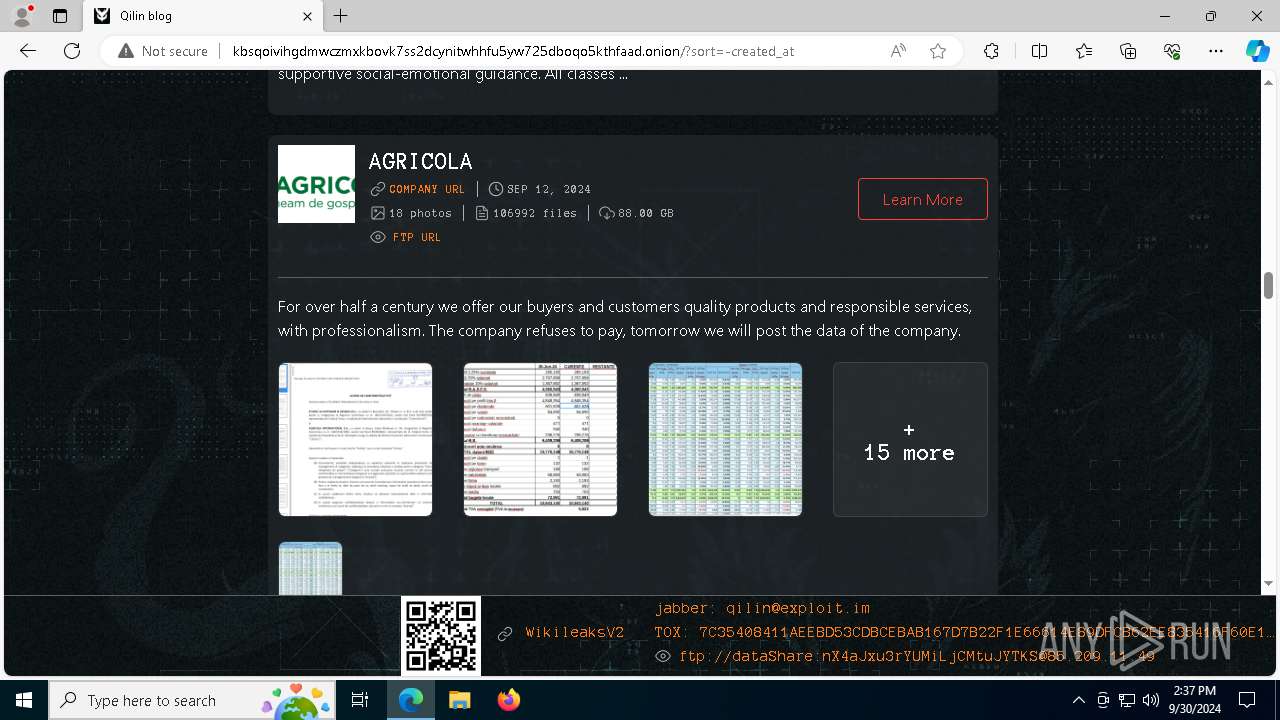1280x720 pixels.
Task: Open the second spreadsheet photo thumbnail
Action: (540, 439)
